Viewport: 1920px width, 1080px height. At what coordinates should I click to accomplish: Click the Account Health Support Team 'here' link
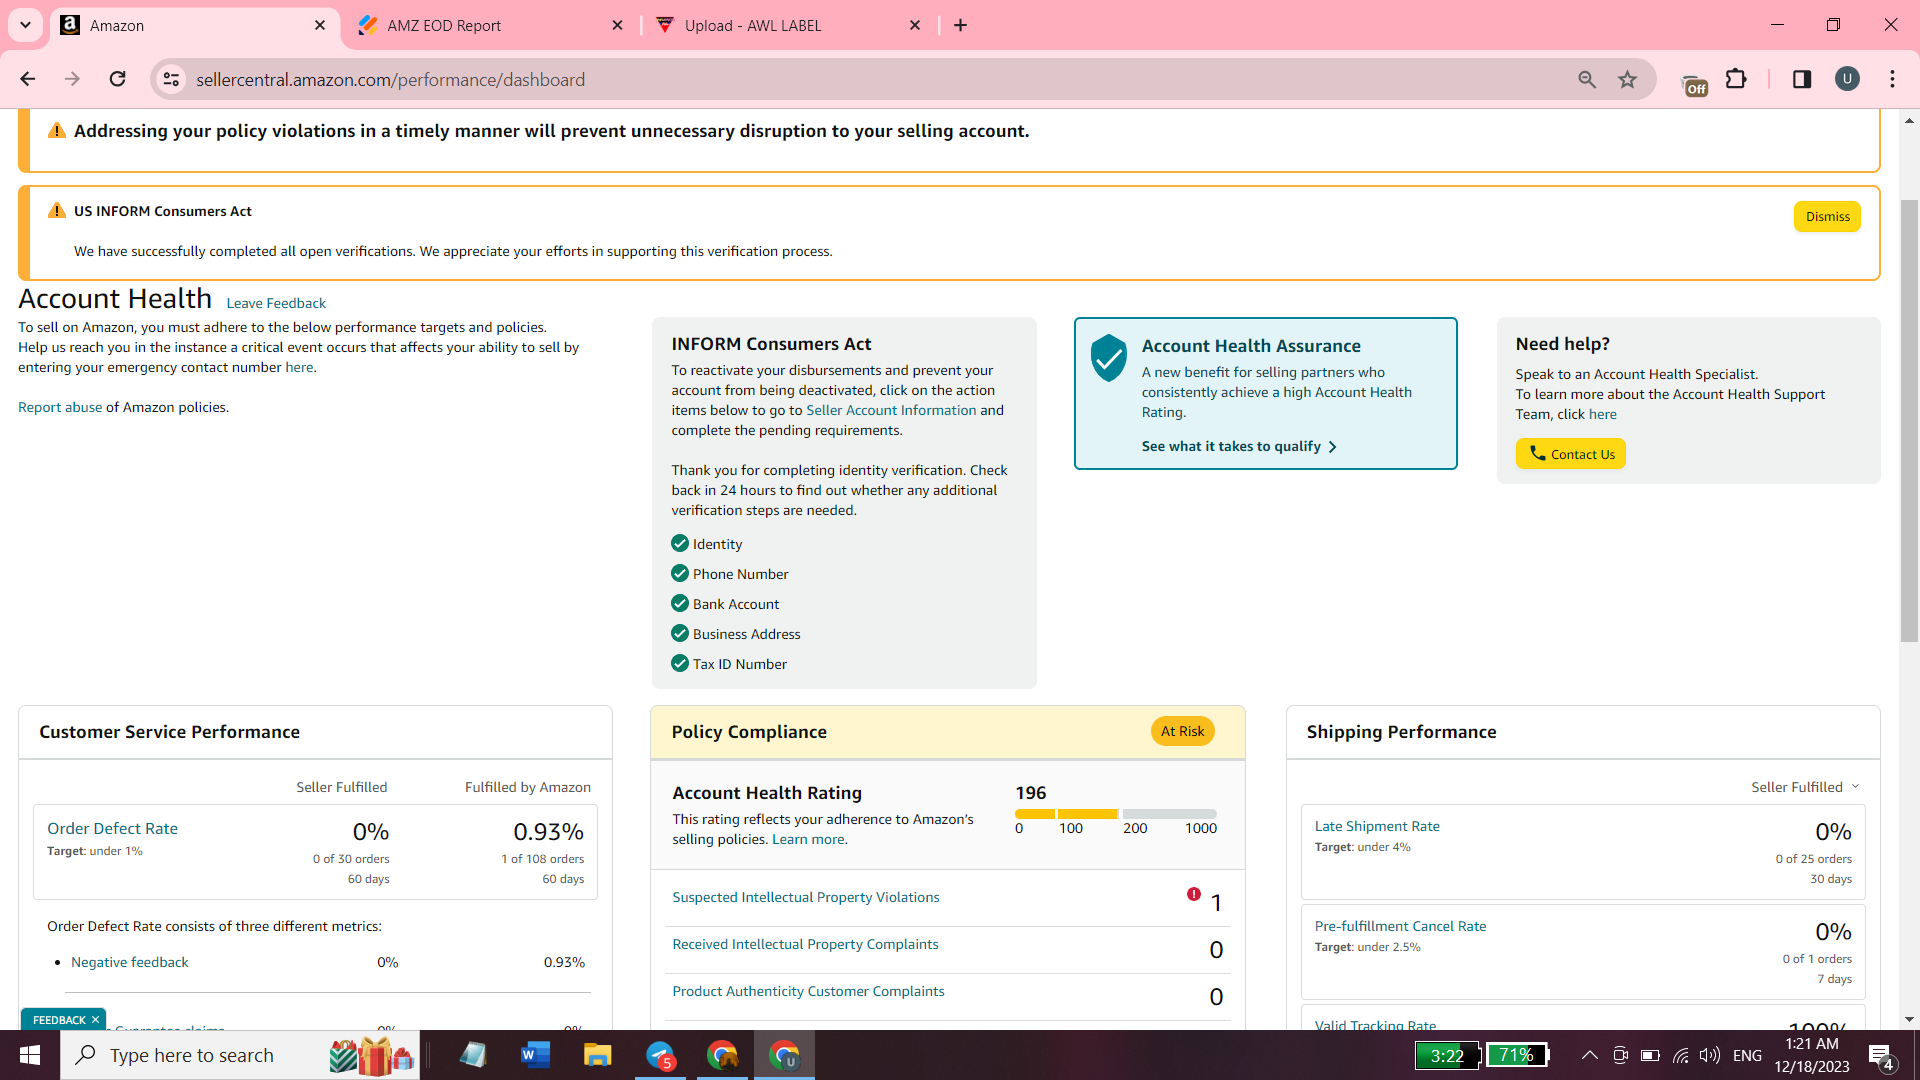click(x=1602, y=414)
